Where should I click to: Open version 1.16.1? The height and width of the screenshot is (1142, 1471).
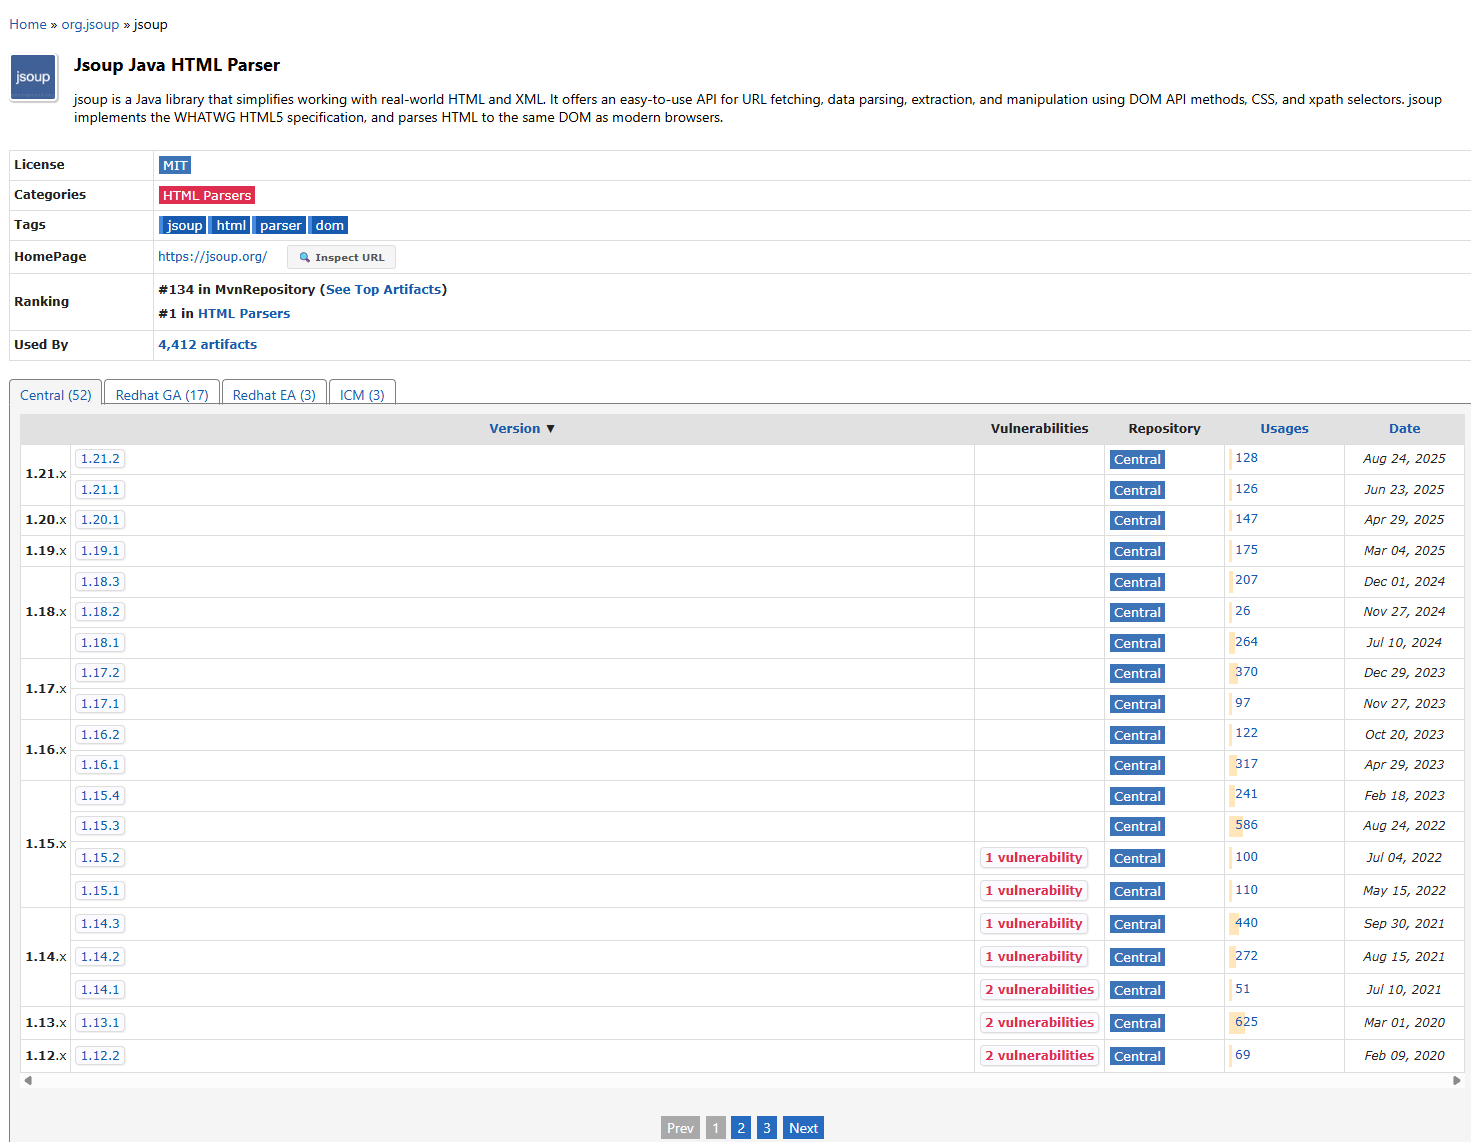tap(100, 765)
